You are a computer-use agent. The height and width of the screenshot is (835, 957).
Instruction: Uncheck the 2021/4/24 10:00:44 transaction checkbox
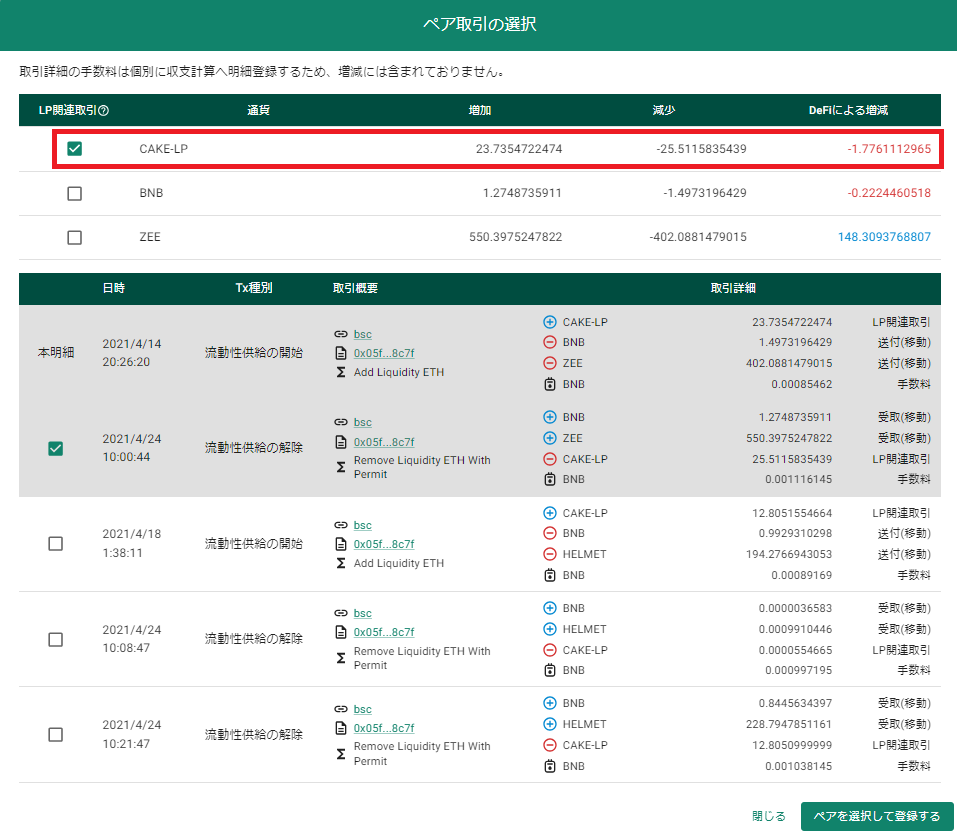(56, 449)
